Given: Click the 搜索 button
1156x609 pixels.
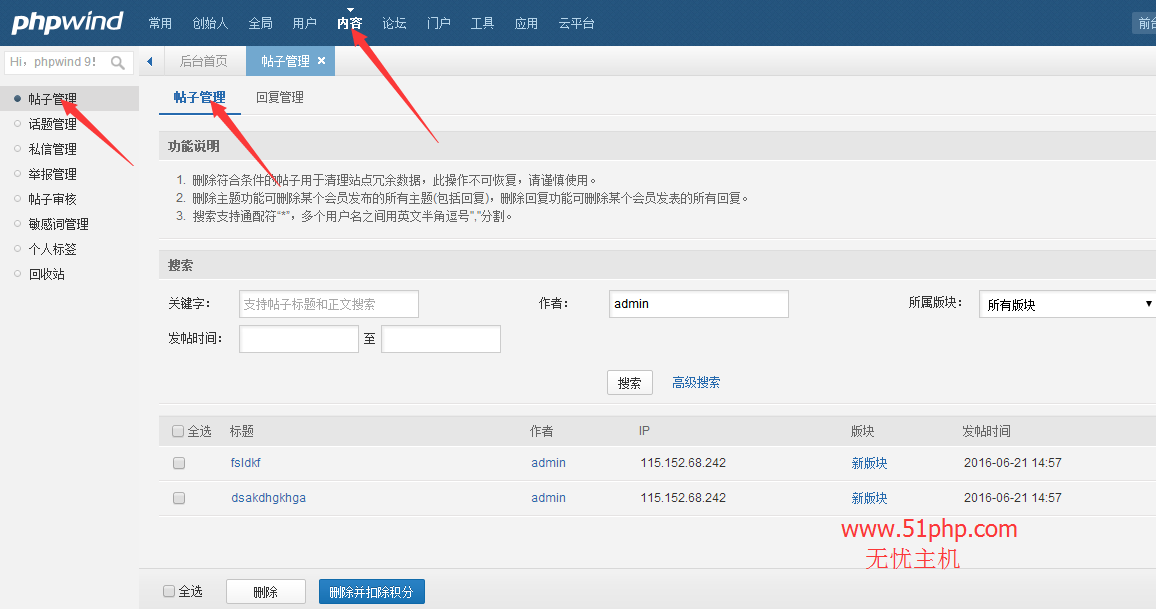Looking at the screenshot, I should [629, 382].
